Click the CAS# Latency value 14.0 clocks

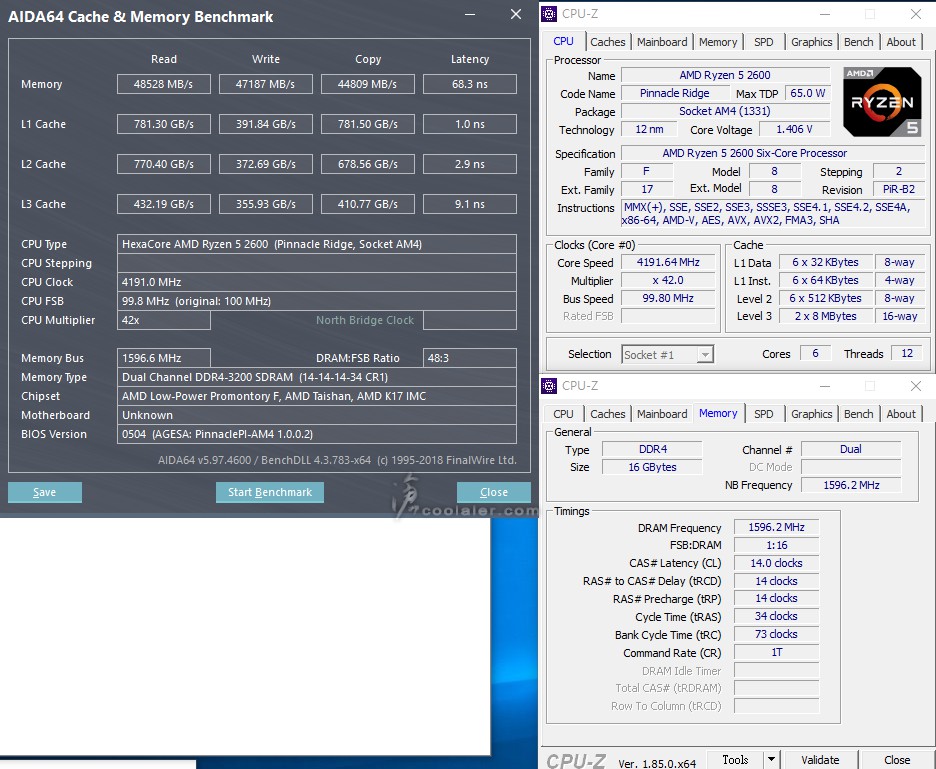777,563
